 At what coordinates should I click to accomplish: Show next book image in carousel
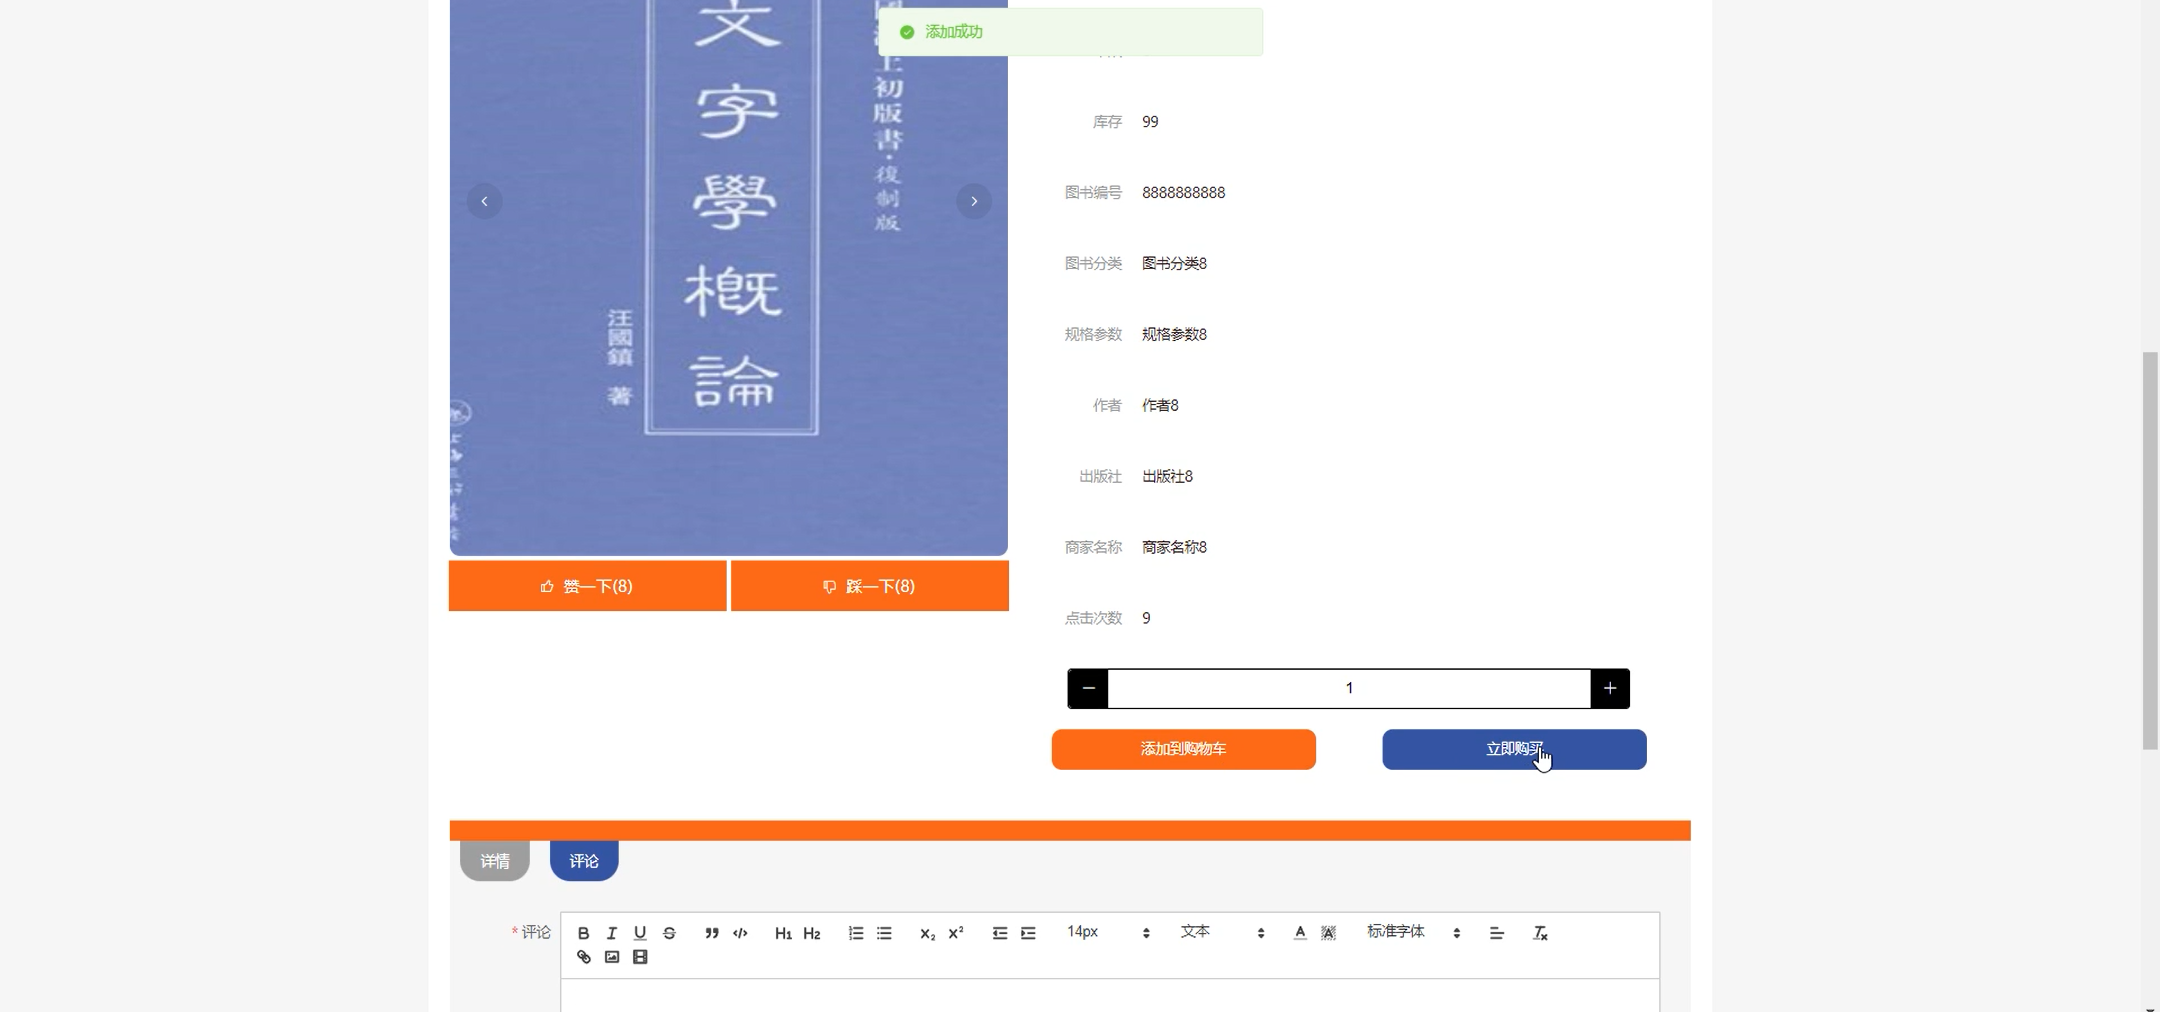coord(974,201)
